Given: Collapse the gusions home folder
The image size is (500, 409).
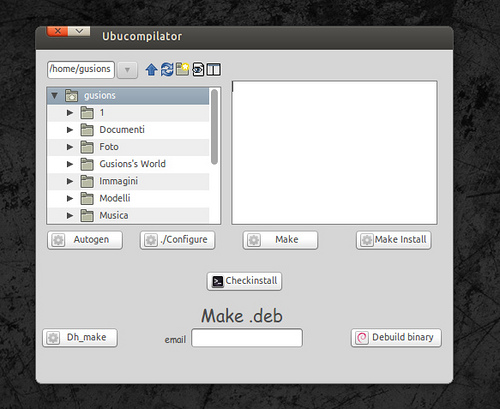Looking at the screenshot, I should click(x=54, y=96).
